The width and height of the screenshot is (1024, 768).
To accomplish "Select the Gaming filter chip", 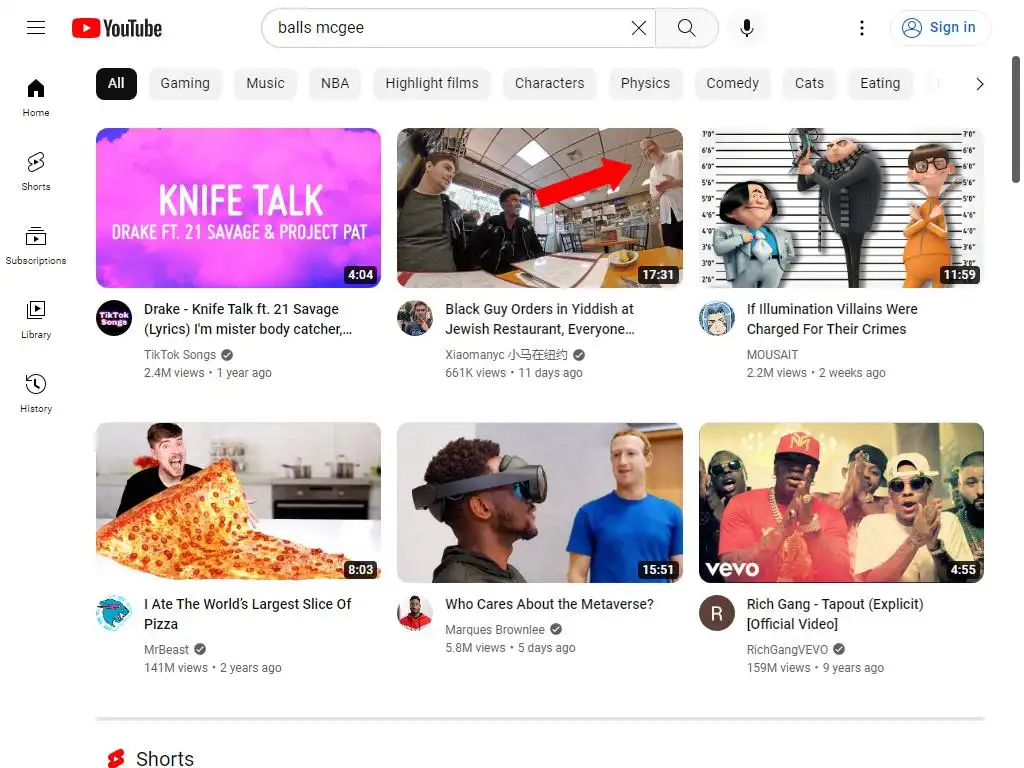I will click(185, 84).
